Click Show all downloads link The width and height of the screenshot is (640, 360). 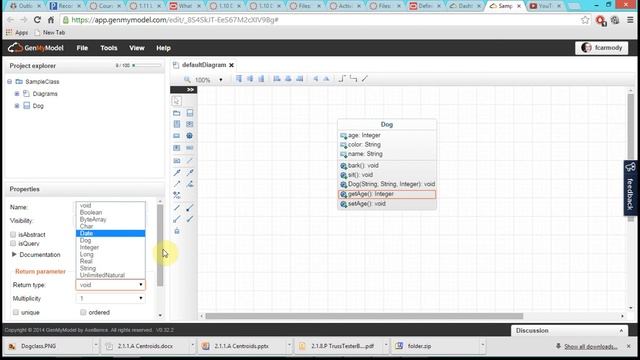590,347
